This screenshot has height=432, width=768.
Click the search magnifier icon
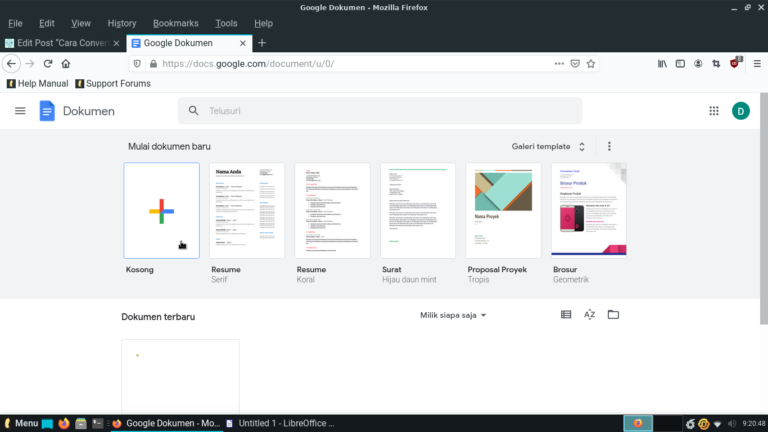(193, 111)
